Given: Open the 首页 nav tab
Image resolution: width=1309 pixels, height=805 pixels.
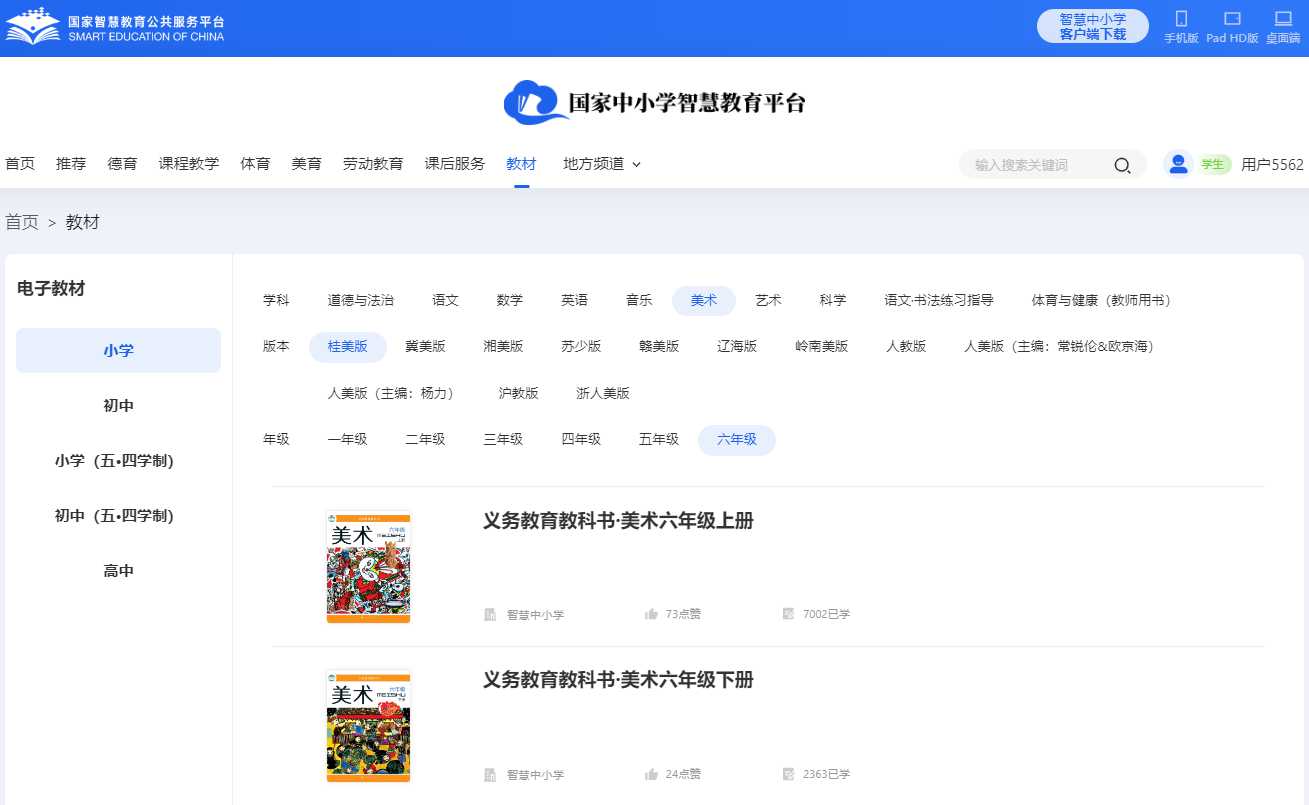Looking at the screenshot, I should [20, 164].
